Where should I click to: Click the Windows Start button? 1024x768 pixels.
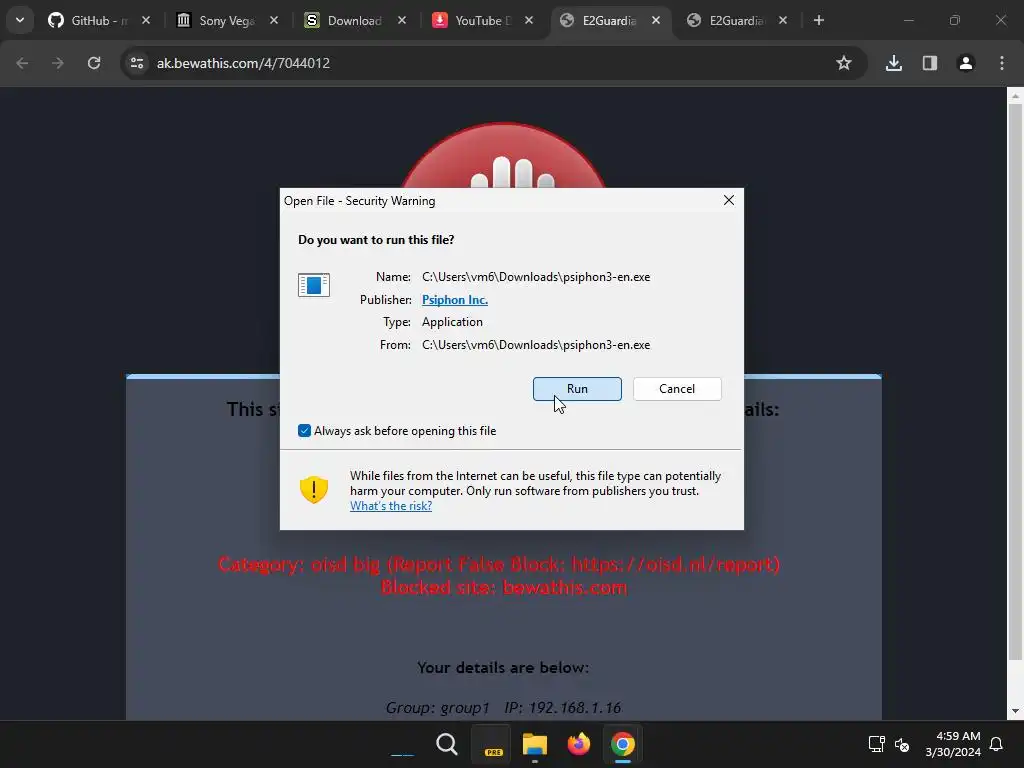pyautogui.click(x=402, y=744)
